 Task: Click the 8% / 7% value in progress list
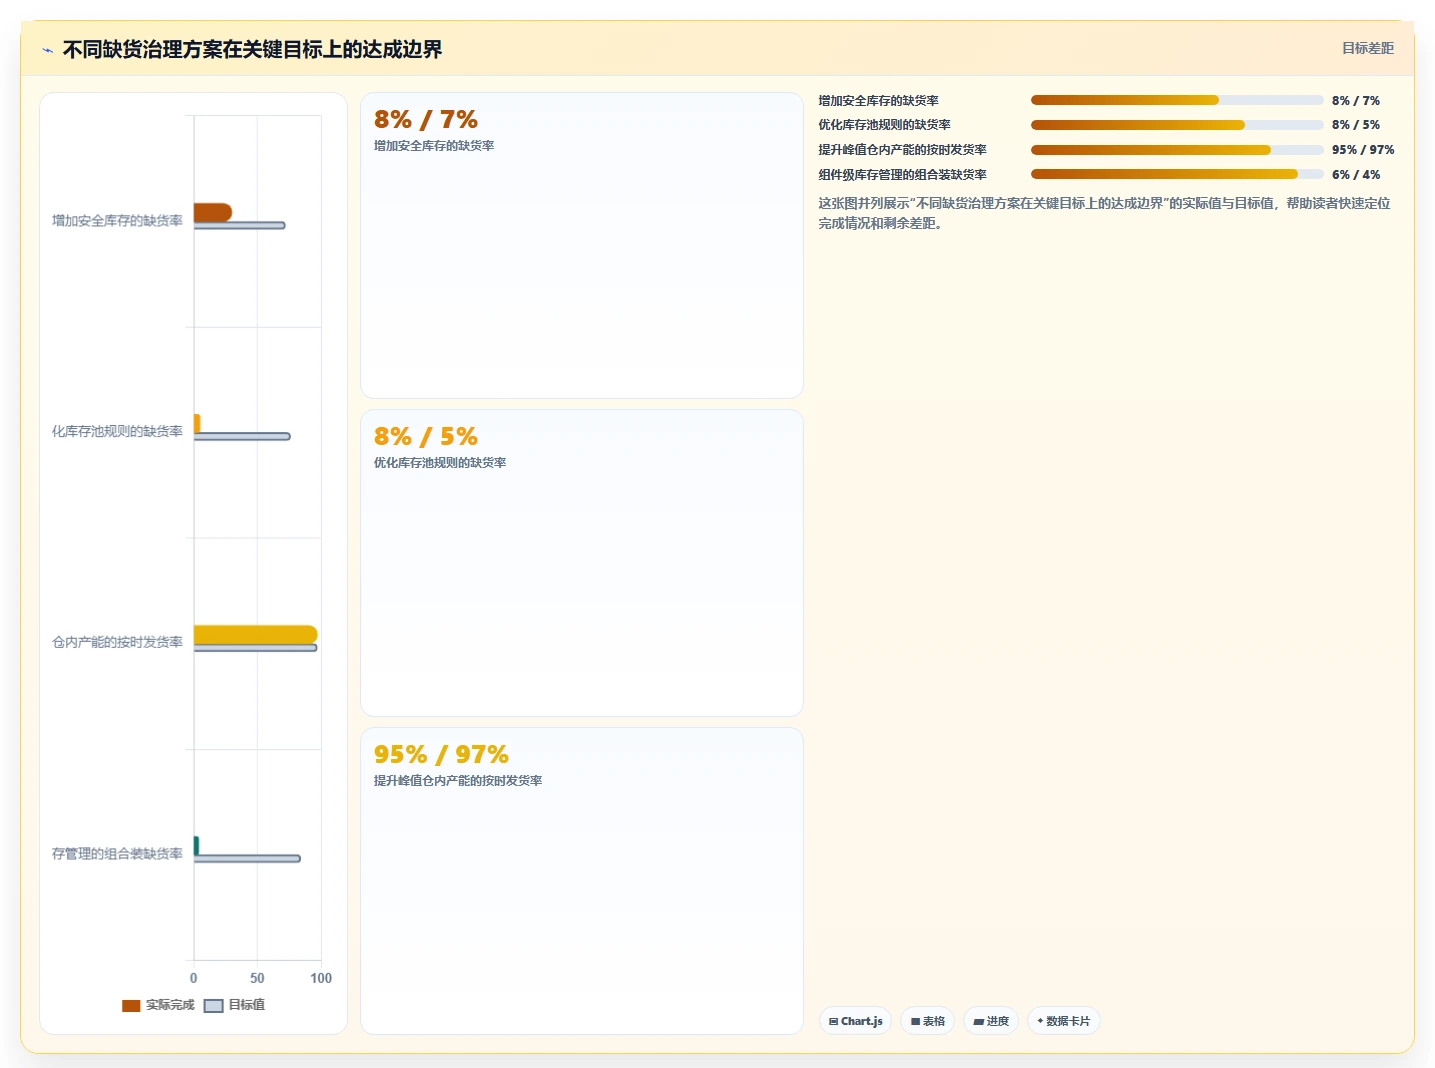coord(1356,101)
